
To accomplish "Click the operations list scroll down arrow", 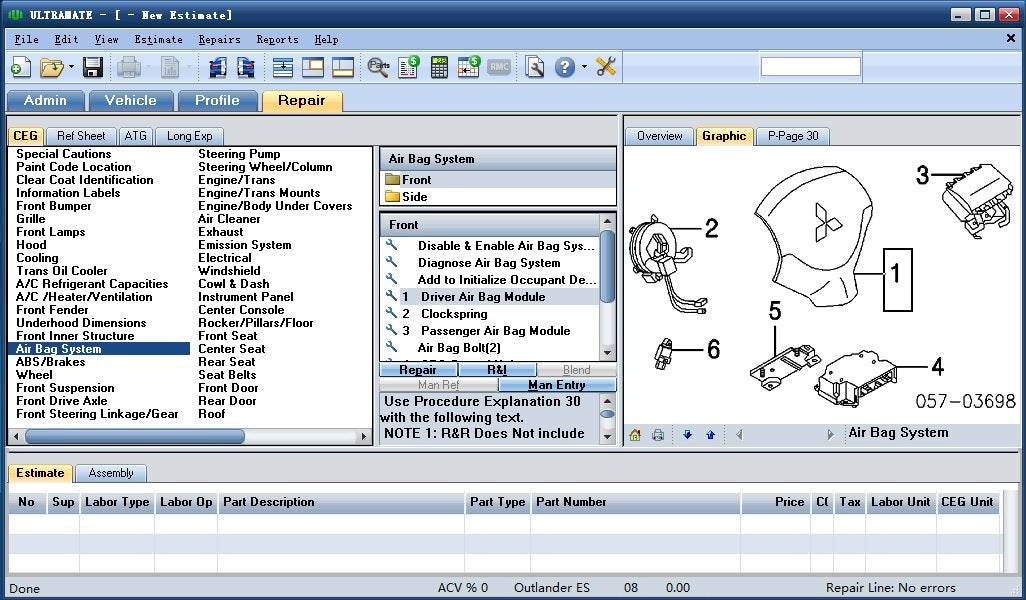I will (608, 353).
